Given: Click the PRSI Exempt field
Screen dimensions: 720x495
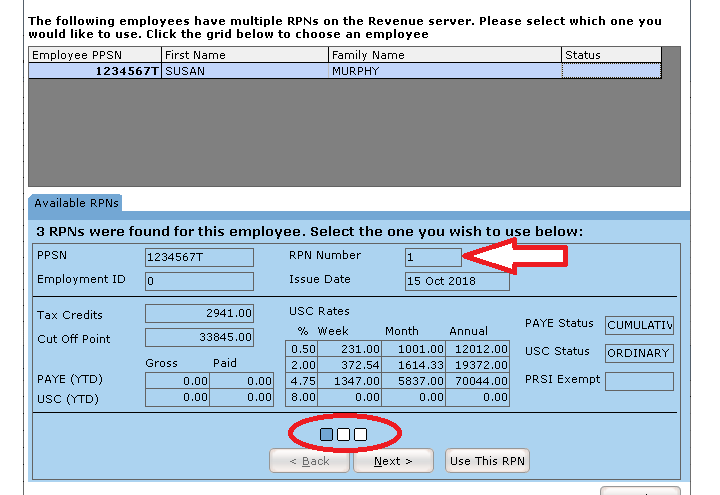Looking at the screenshot, I should coord(639,381).
